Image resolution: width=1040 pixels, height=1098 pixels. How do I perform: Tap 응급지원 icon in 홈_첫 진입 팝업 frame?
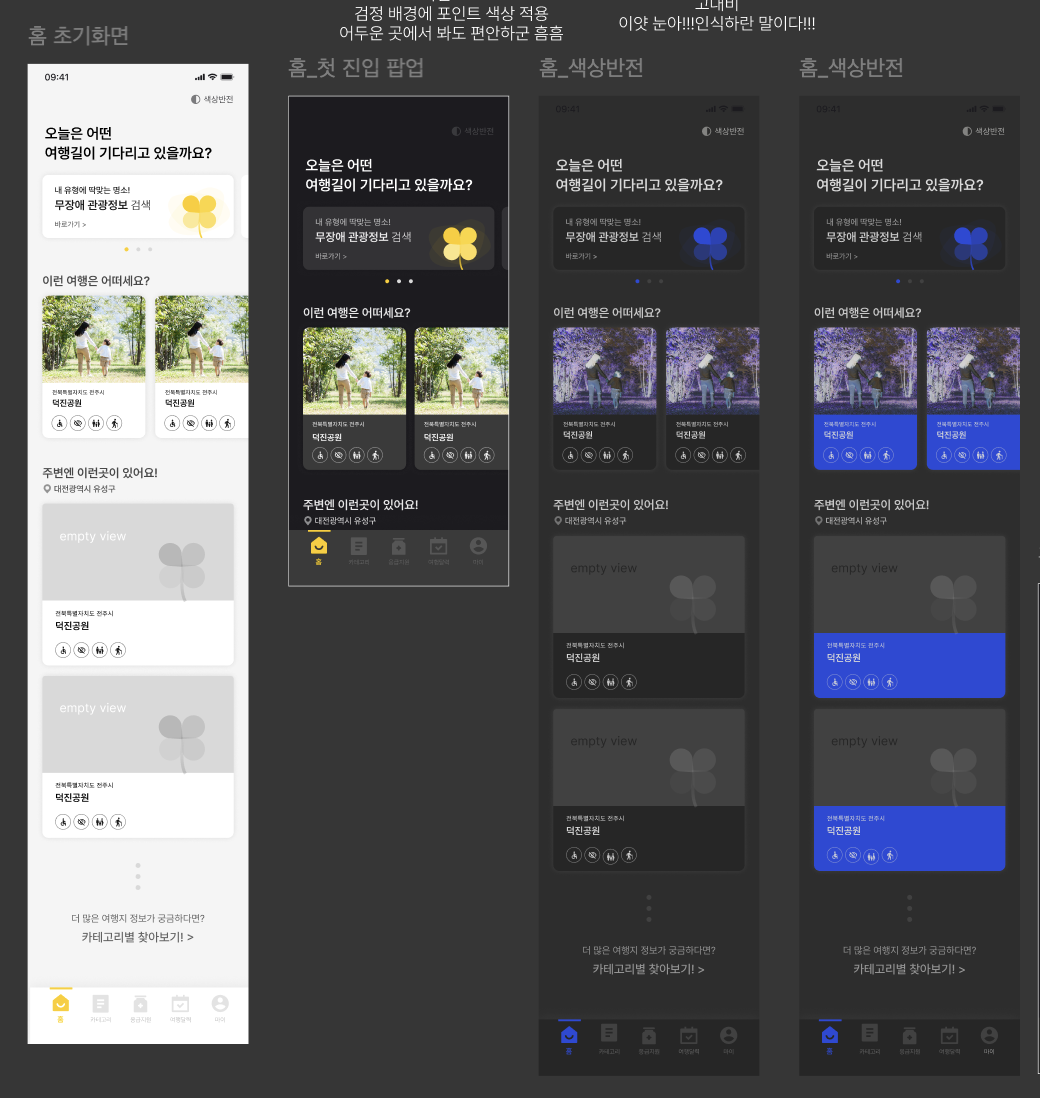tap(398, 545)
